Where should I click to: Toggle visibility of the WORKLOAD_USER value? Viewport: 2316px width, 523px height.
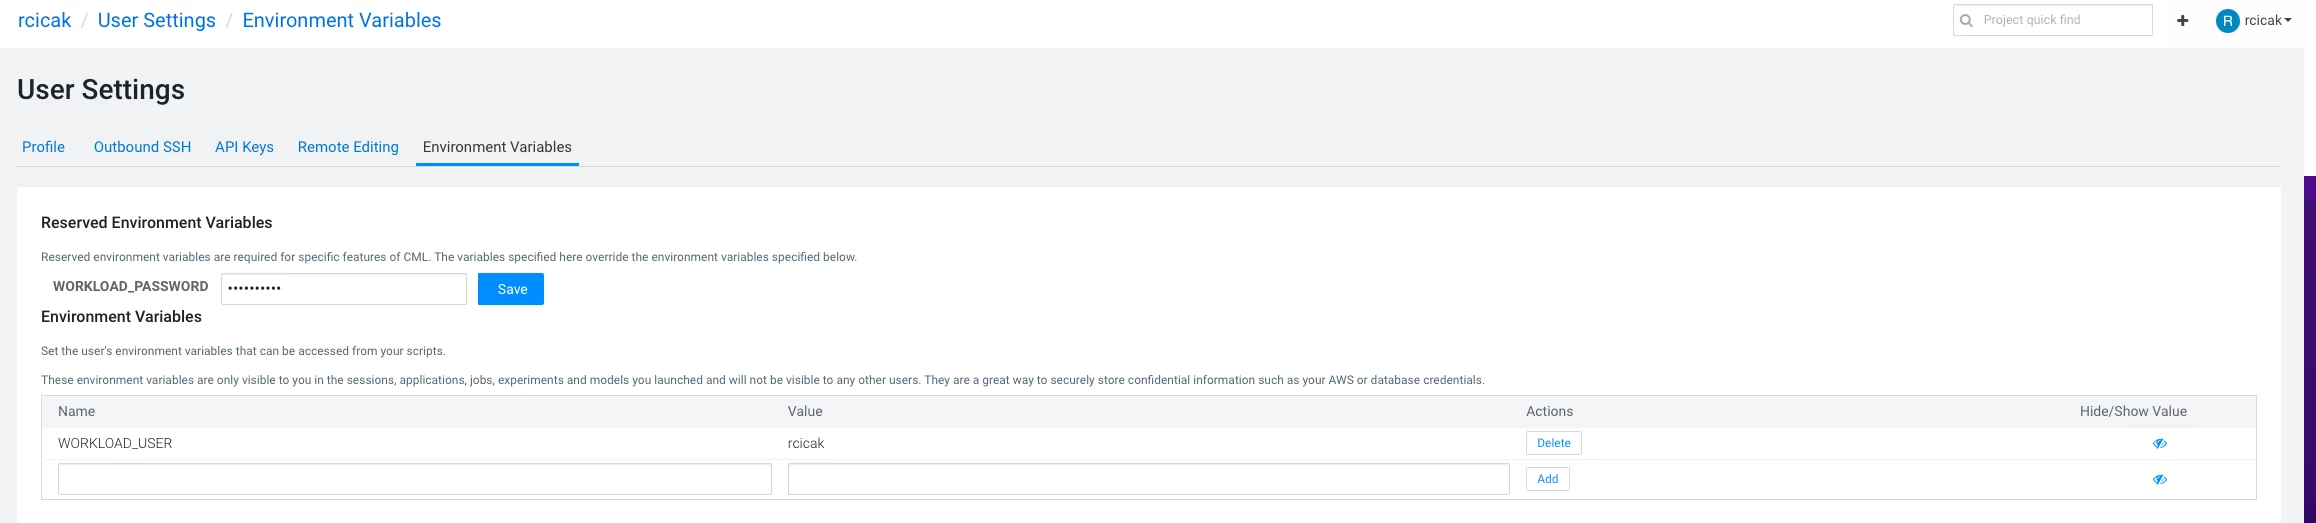click(x=2159, y=443)
